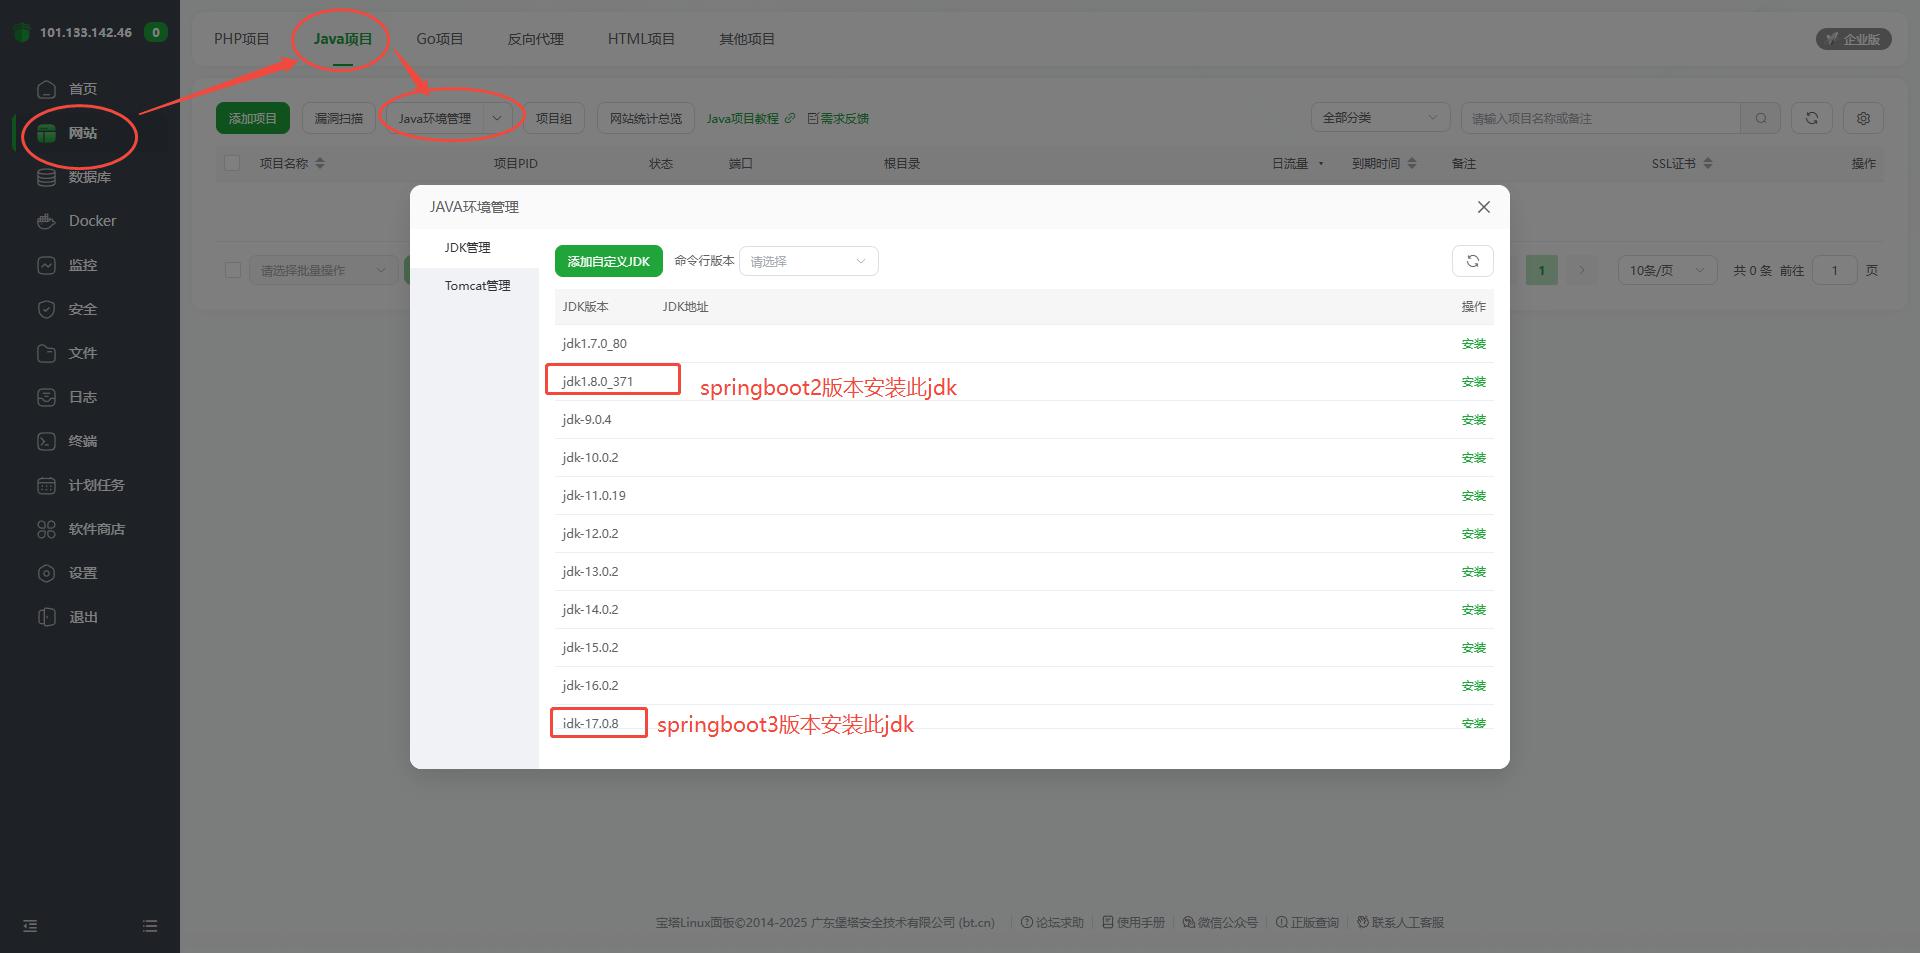Open the security shield icon
1920x953 pixels.
point(46,309)
